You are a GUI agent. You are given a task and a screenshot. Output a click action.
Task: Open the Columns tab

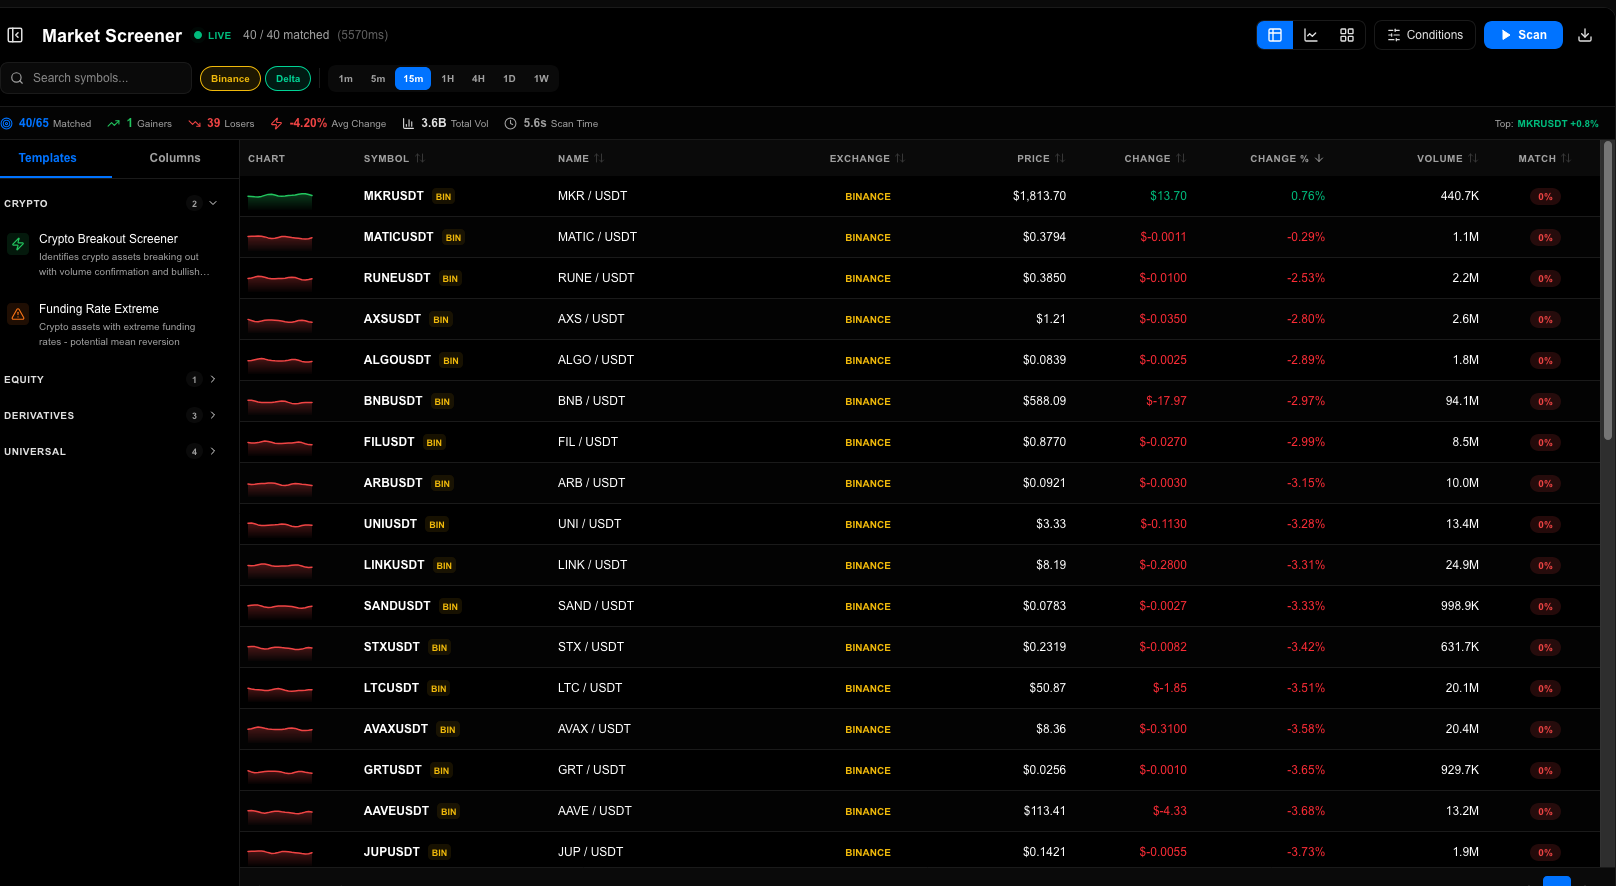(175, 158)
